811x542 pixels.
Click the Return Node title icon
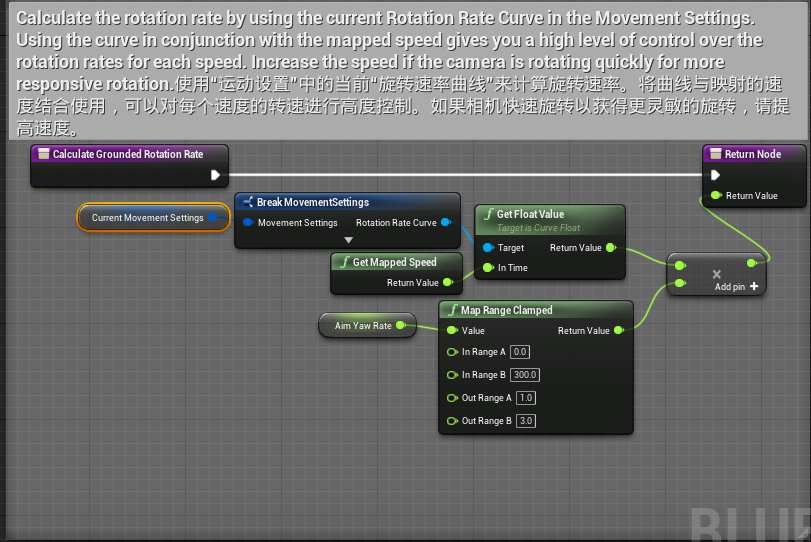[714, 154]
